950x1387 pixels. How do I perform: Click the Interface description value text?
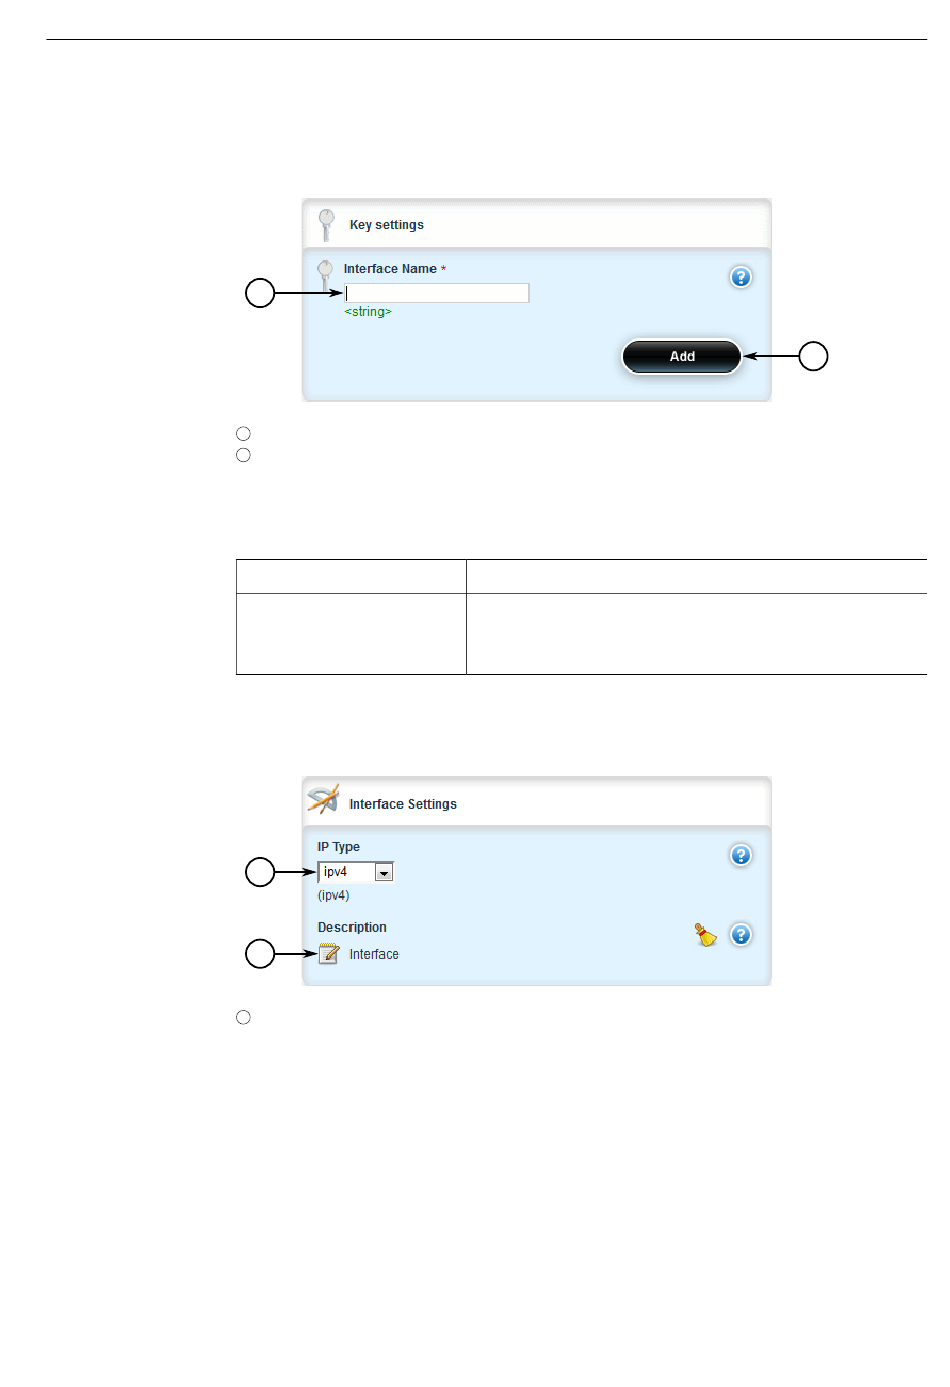click(374, 955)
